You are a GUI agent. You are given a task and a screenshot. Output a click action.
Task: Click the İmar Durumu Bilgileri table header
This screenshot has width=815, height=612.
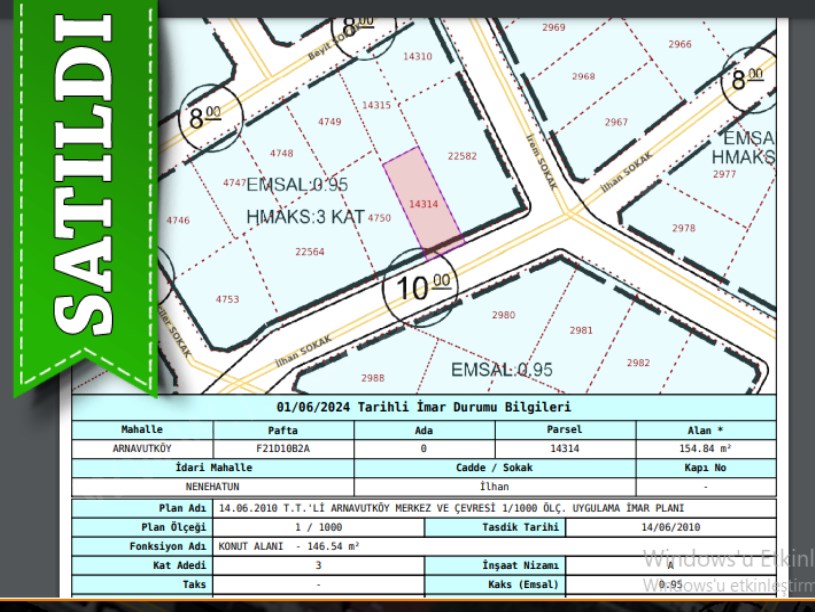click(423, 408)
